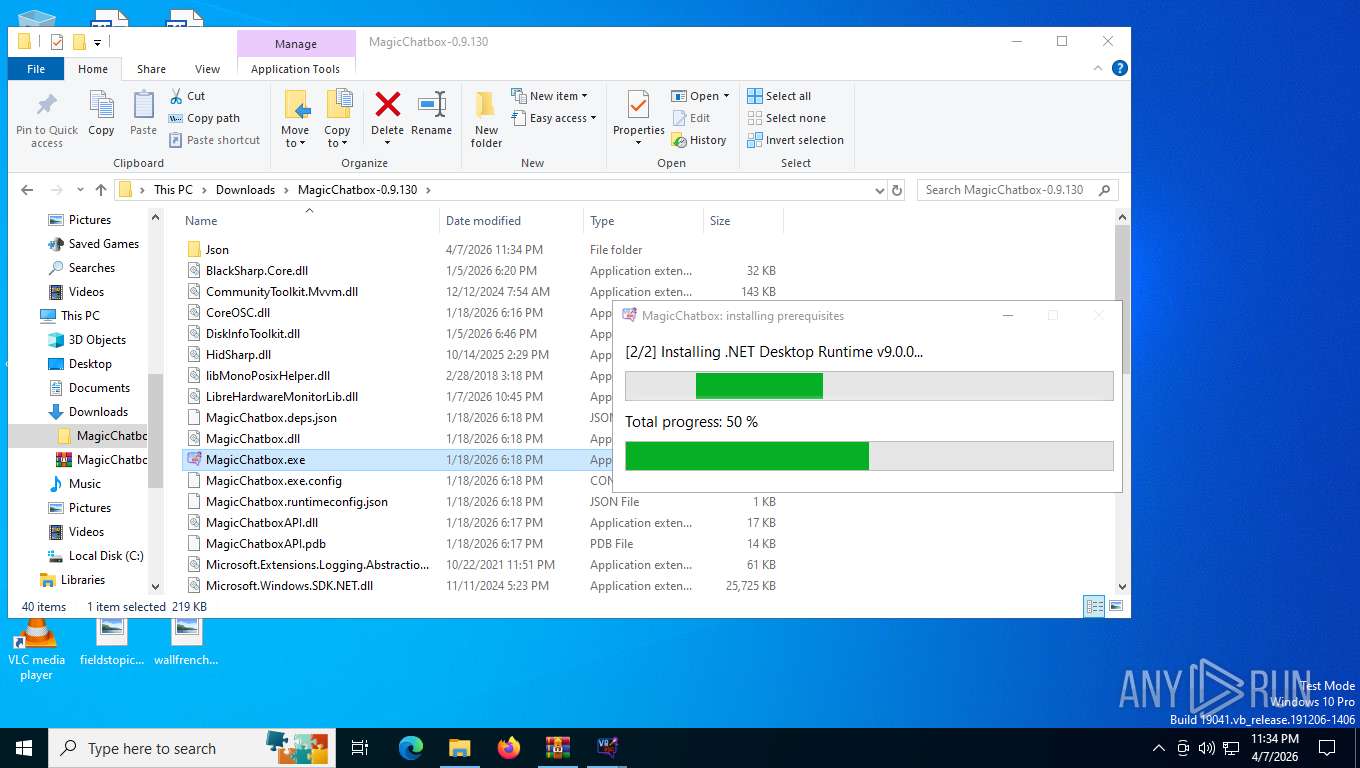The width and height of the screenshot is (1360, 768).
Task: Click This PC in the address path
Action: [173, 190]
